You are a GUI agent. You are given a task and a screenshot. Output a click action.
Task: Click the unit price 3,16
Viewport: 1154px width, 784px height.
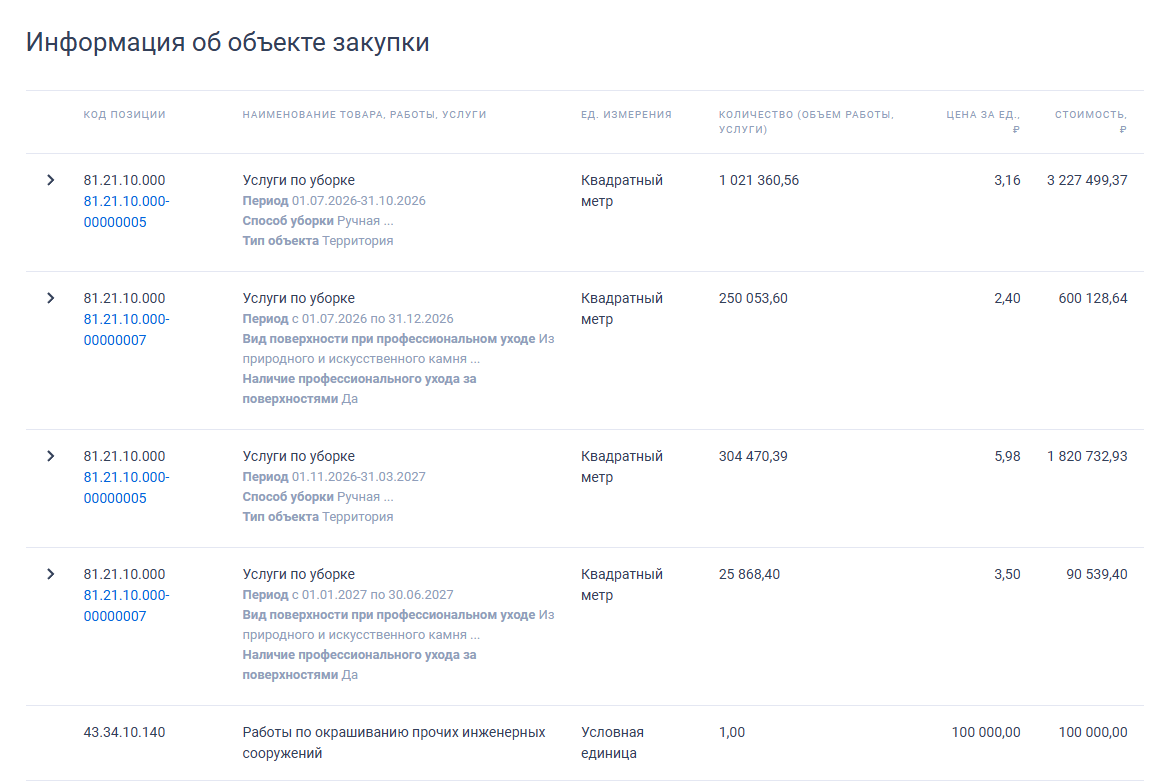coord(1007,180)
